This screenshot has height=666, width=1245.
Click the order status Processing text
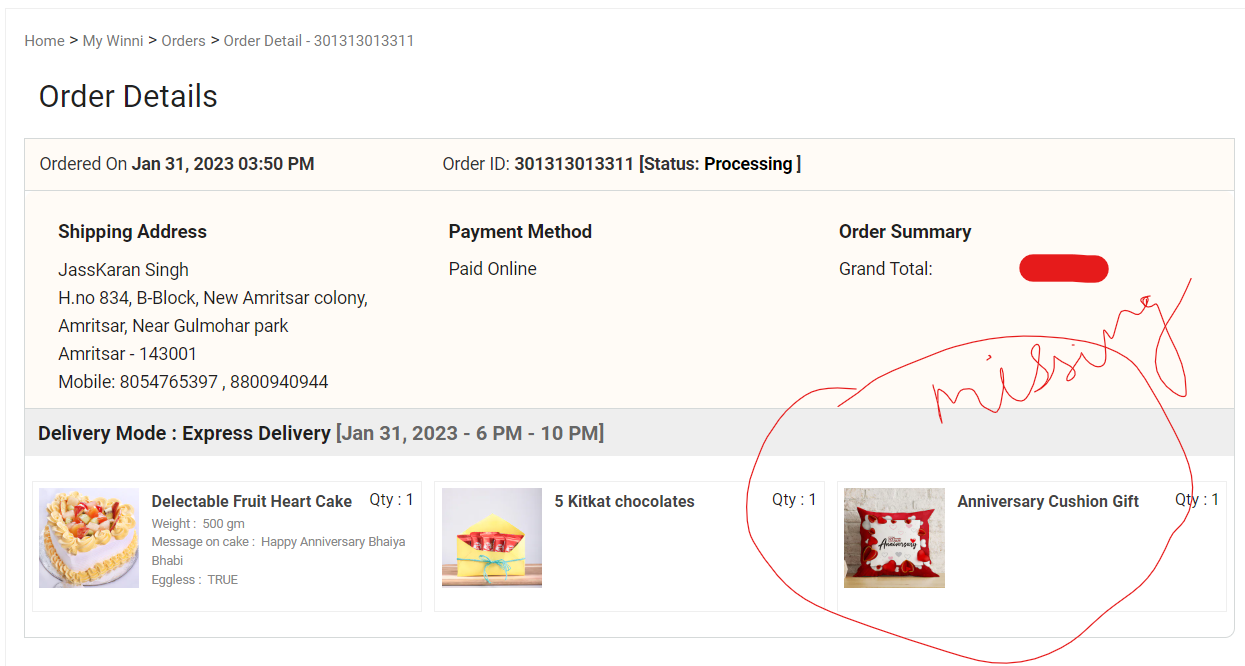748,164
